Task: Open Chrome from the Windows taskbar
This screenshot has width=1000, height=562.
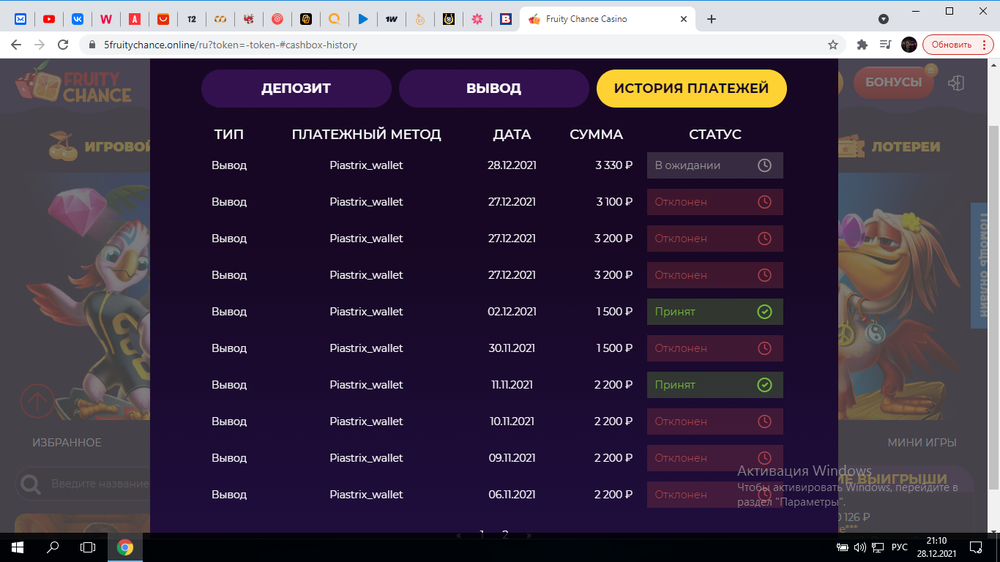Action: [x=125, y=547]
